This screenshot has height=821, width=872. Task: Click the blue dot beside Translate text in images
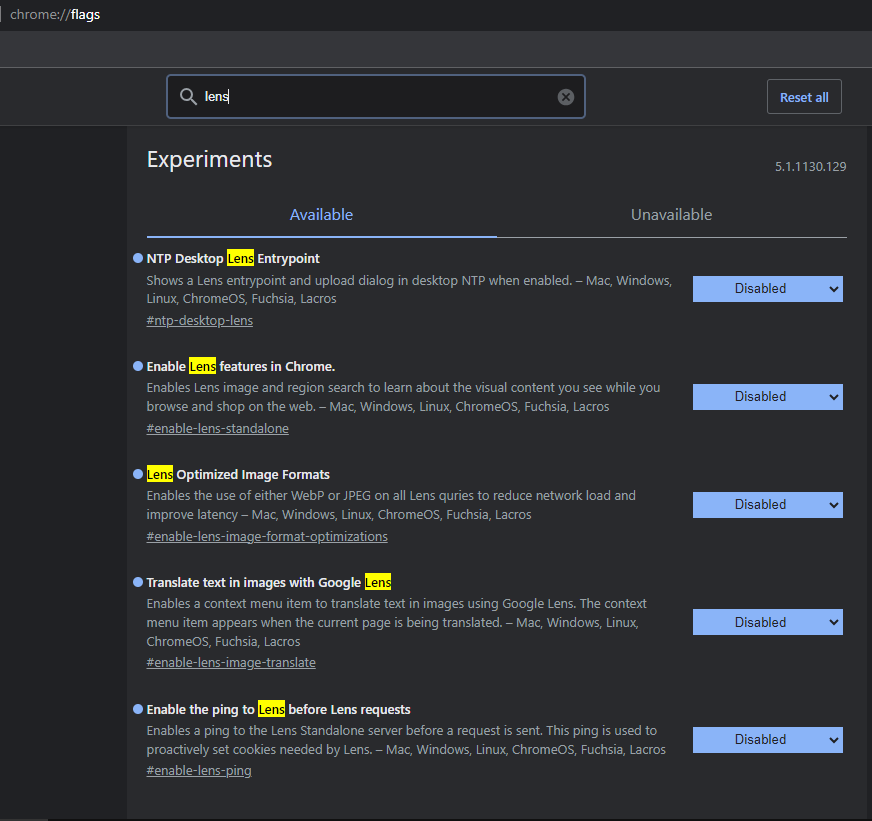pyautogui.click(x=138, y=582)
